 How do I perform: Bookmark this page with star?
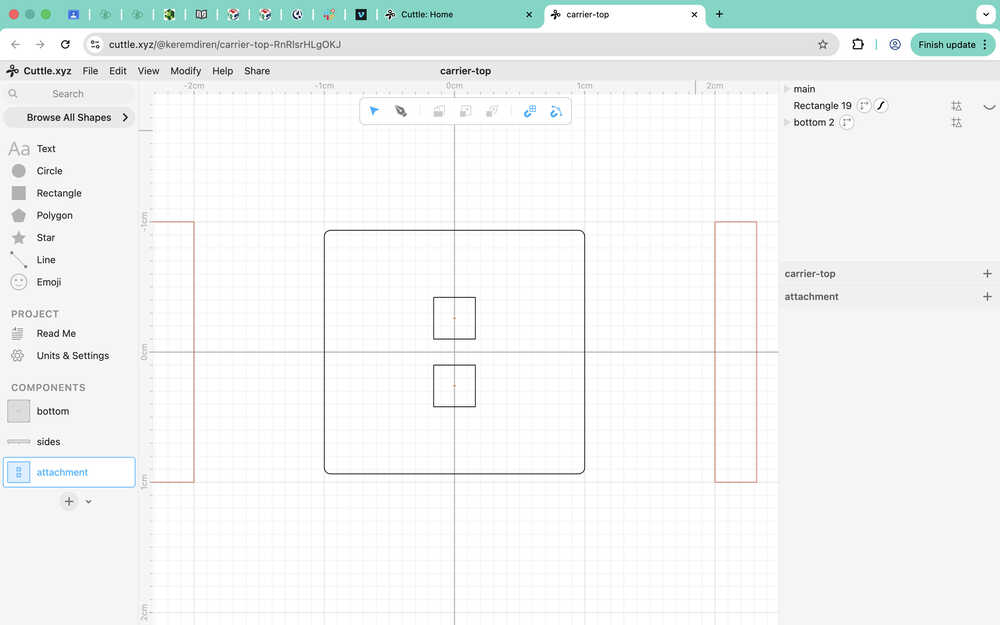(x=823, y=44)
